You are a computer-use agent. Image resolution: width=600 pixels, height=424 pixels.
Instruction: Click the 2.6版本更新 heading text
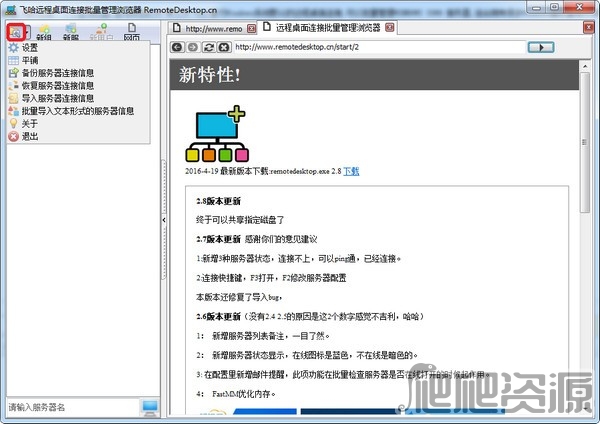coord(218,316)
